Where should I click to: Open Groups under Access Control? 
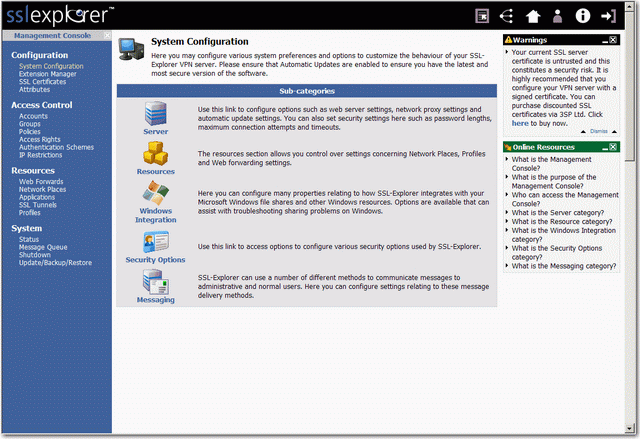[x=29, y=124]
